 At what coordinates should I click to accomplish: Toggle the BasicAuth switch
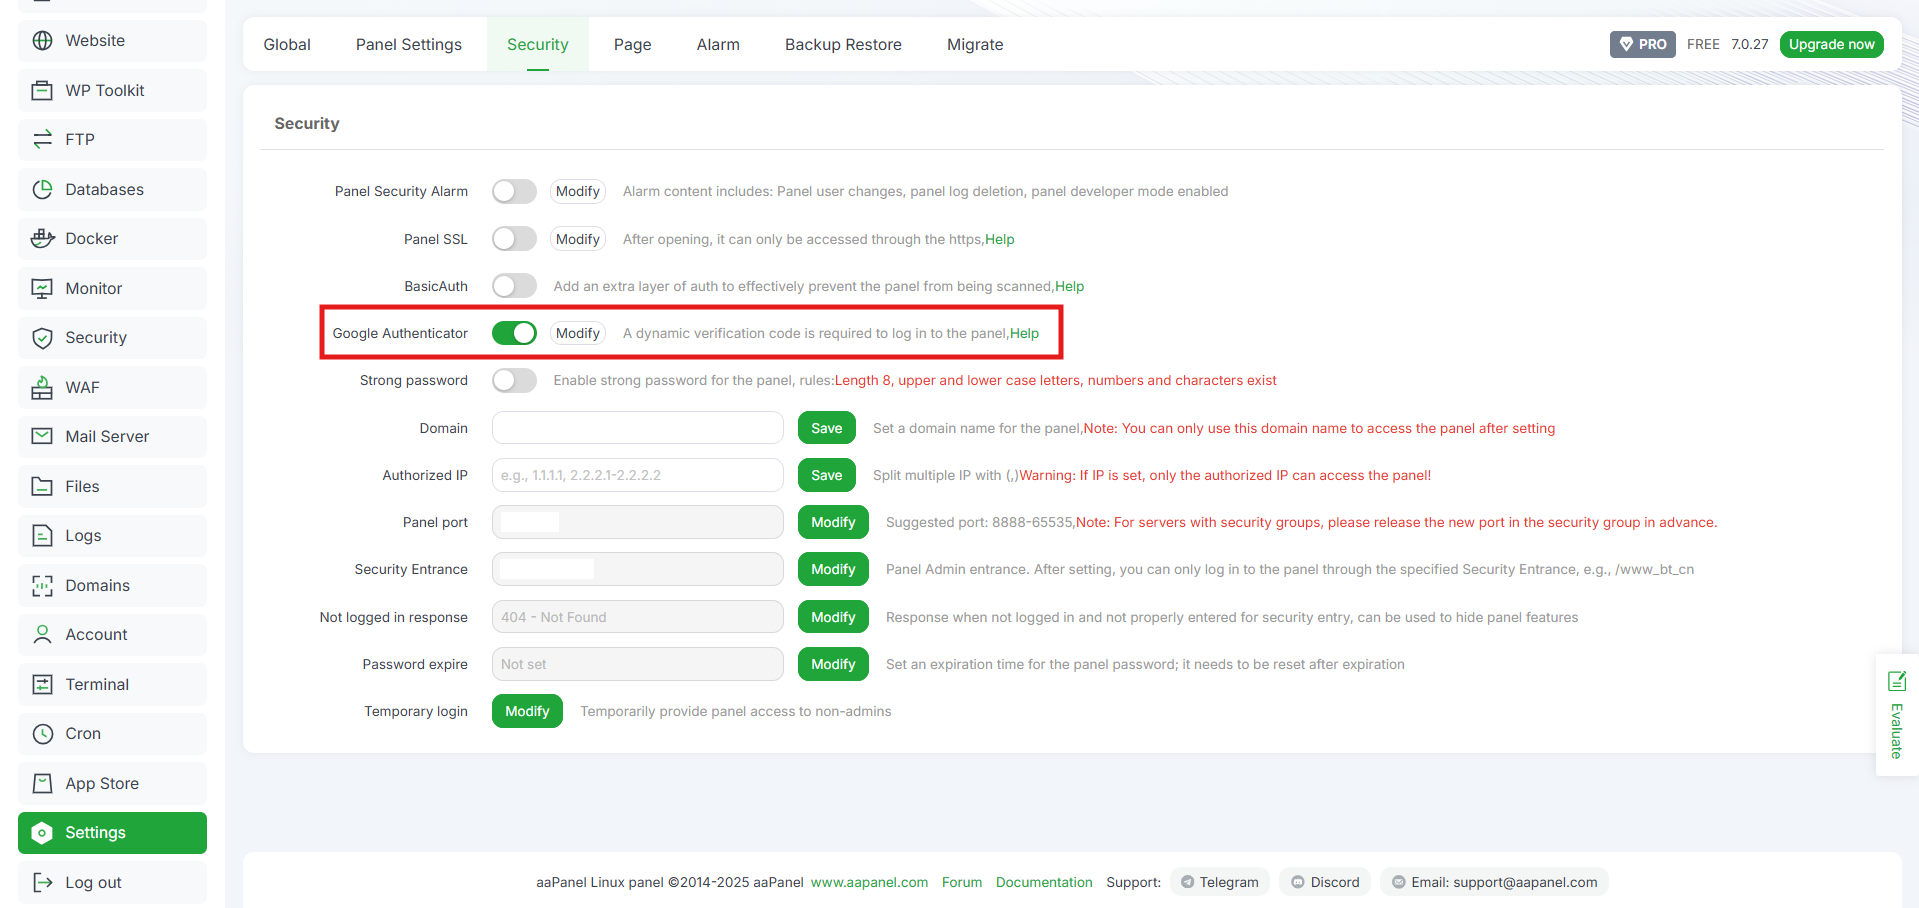tap(514, 286)
